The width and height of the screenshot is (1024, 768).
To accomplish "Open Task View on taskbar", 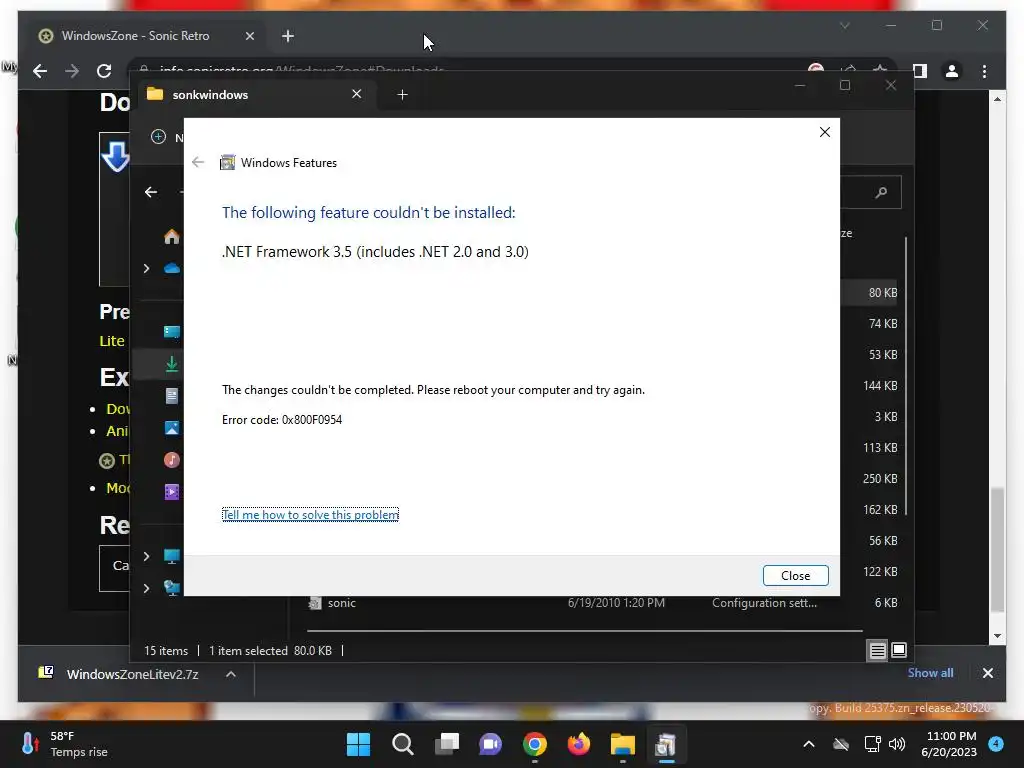I will coord(447,744).
